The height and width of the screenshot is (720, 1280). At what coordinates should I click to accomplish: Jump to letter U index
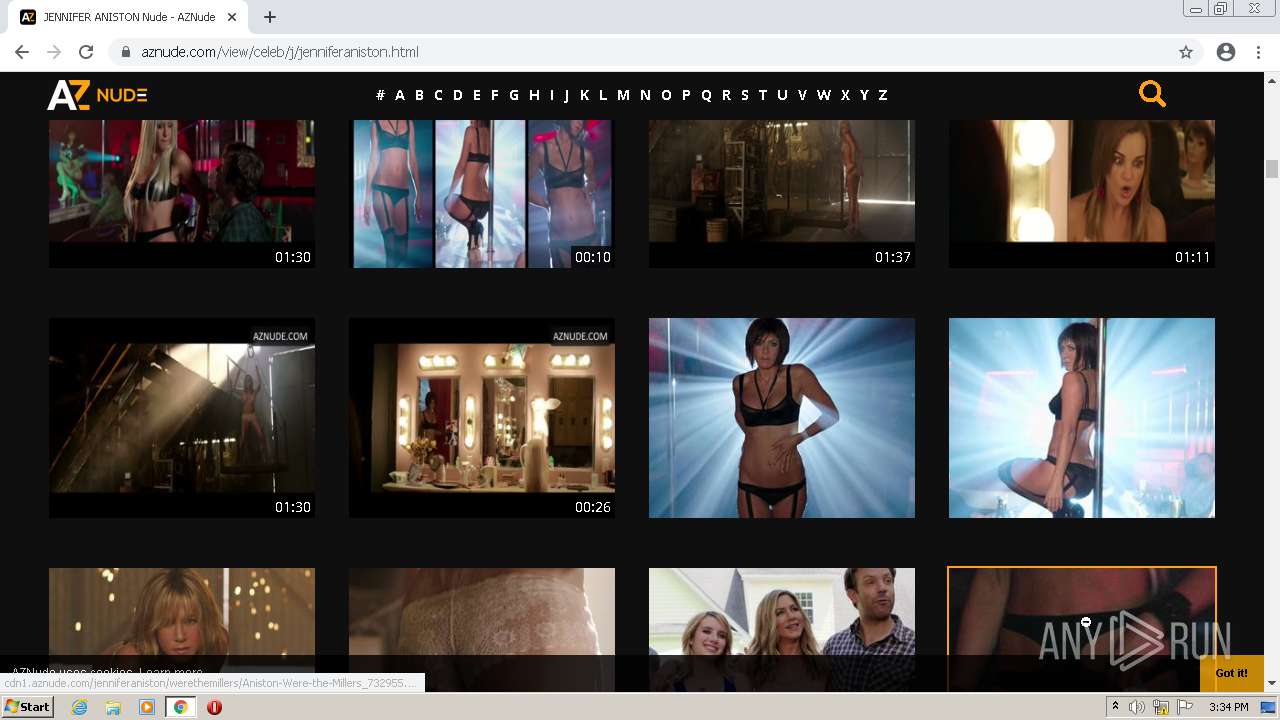coord(782,95)
